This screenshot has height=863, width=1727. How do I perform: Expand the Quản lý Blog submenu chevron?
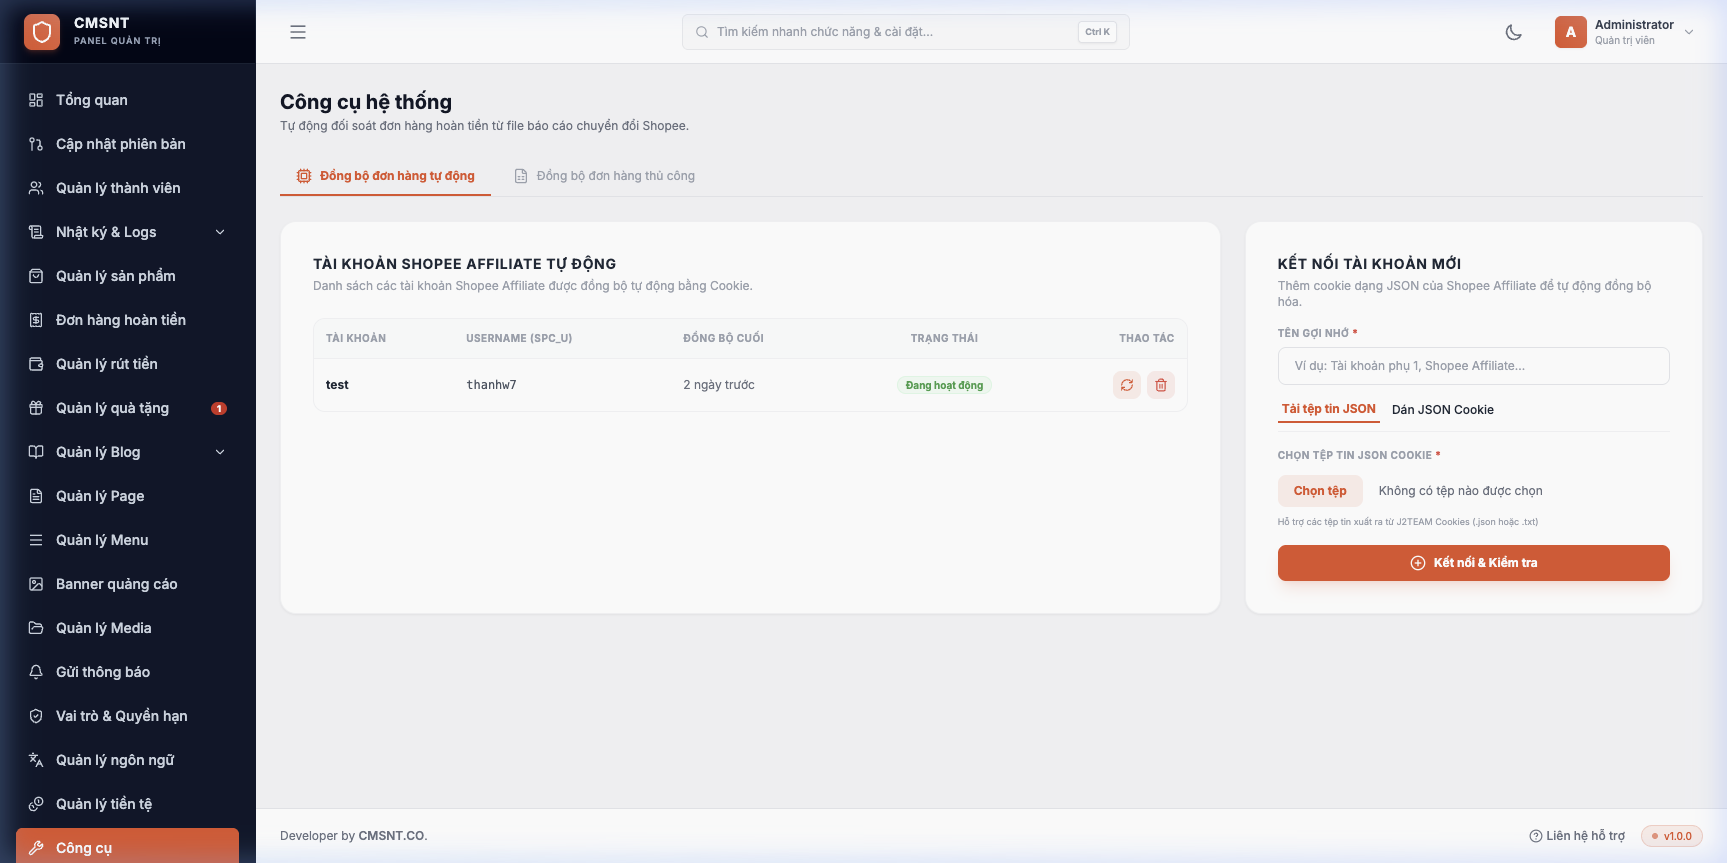(x=220, y=452)
